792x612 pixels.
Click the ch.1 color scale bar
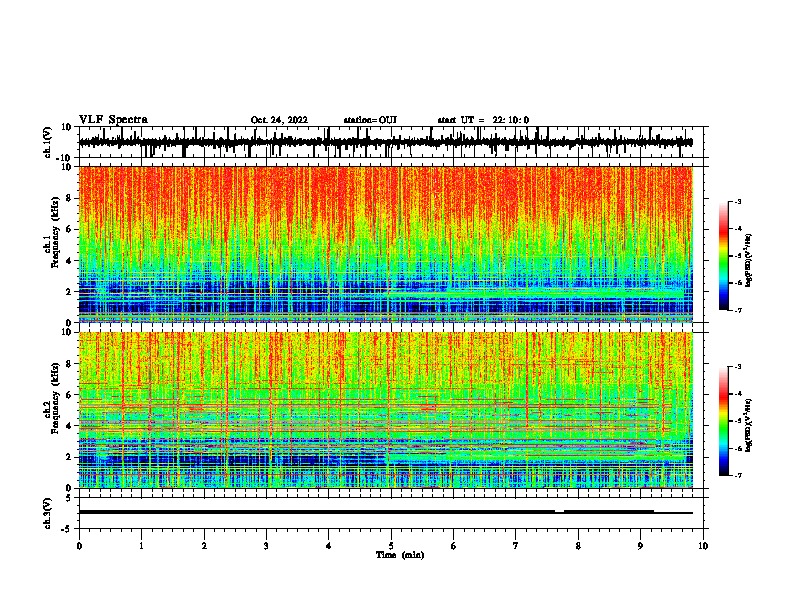click(723, 256)
